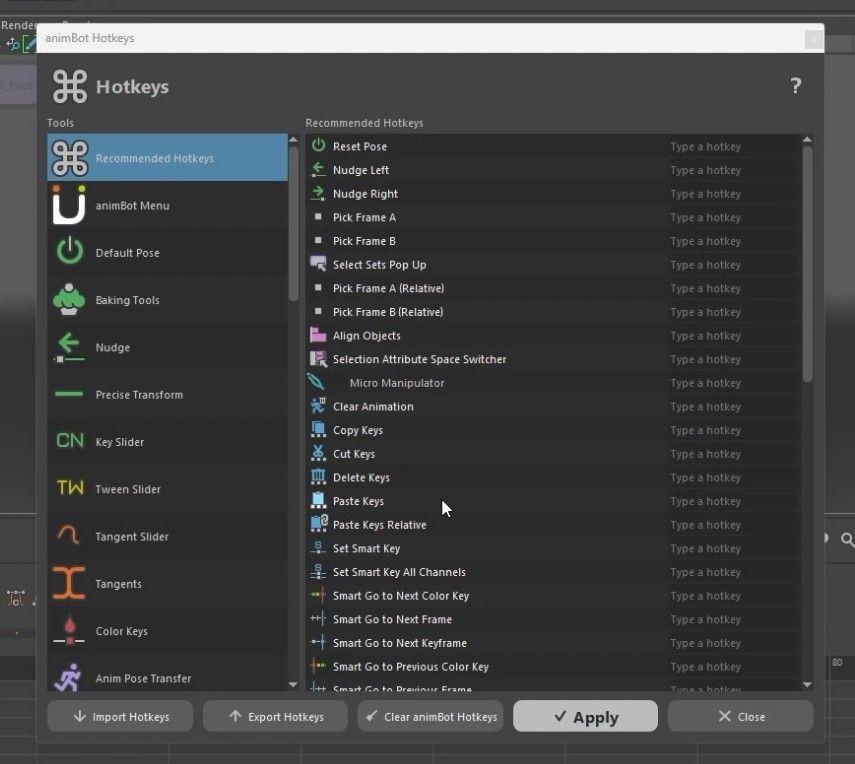Viewport: 855px width, 764px height.
Task: Select the Default Pose power icon
Action: (x=70, y=251)
